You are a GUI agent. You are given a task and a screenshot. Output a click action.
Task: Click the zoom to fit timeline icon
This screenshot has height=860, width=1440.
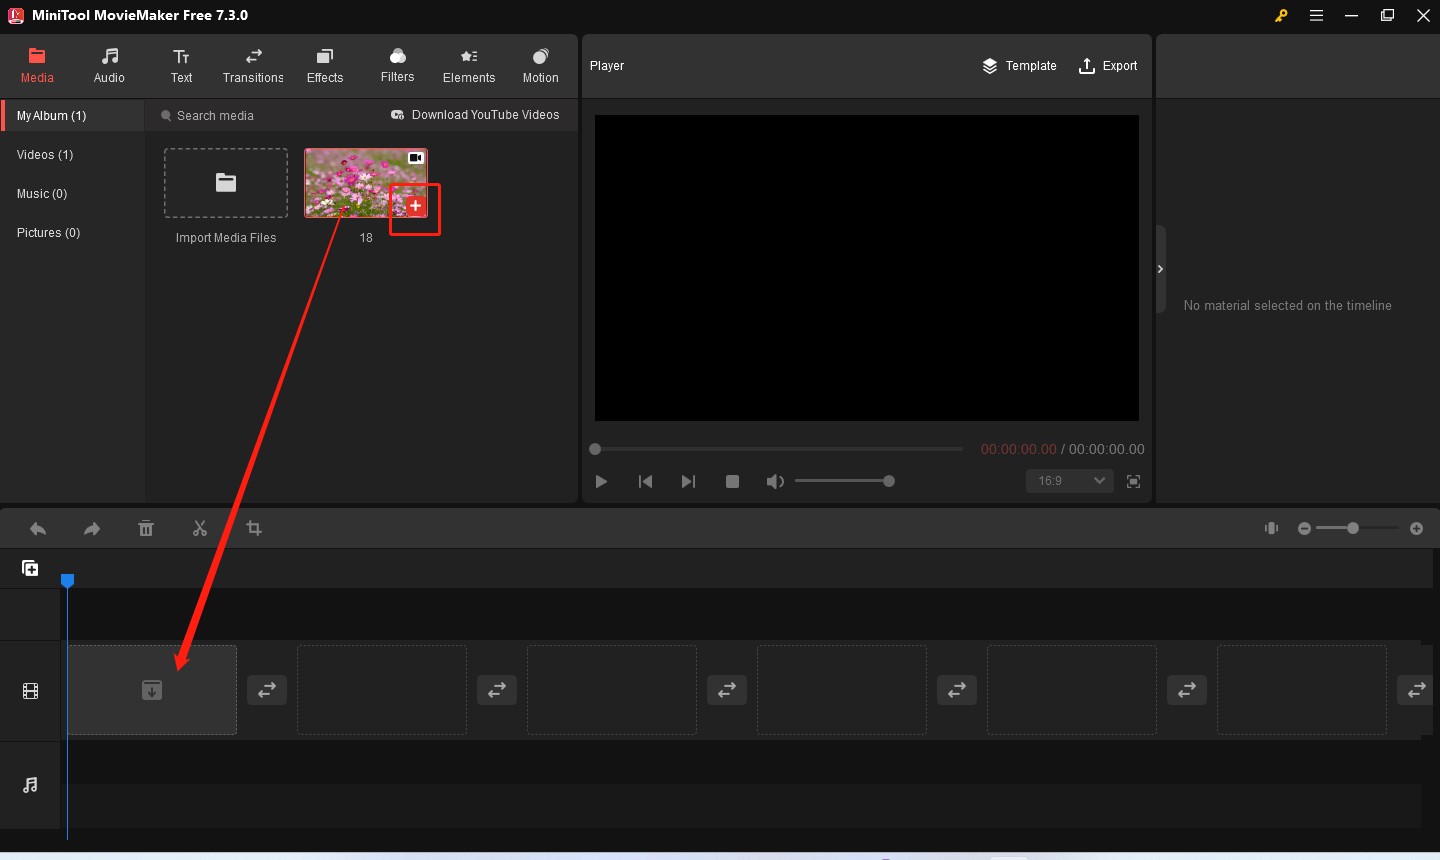pyautogui.click(x=1271, y=528)
